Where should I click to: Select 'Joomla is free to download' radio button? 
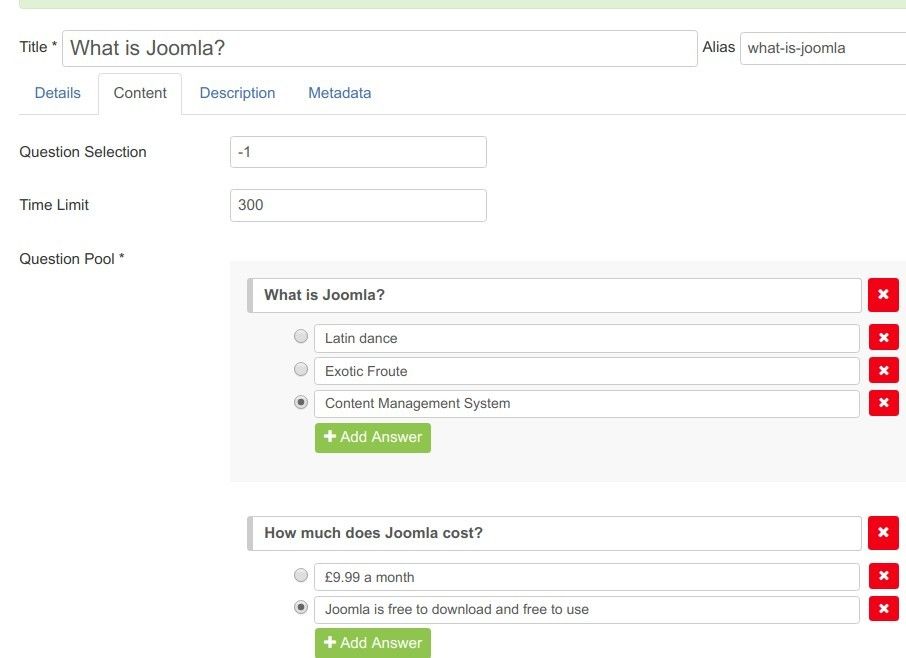click(x=300, y=607)
